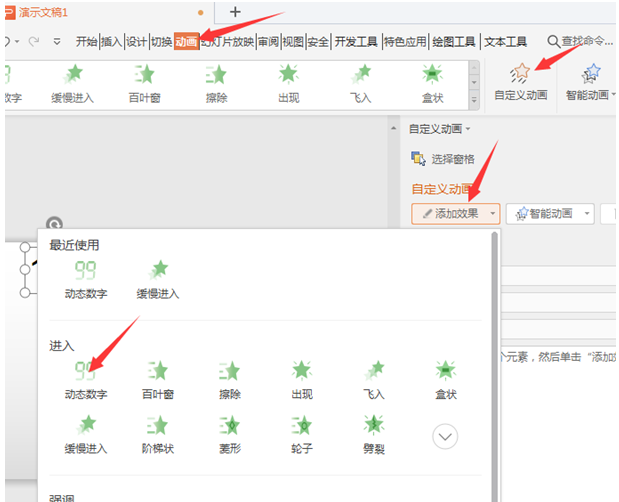
Task: Open the 特色应用 tab
Action: [x=405, y=41]
